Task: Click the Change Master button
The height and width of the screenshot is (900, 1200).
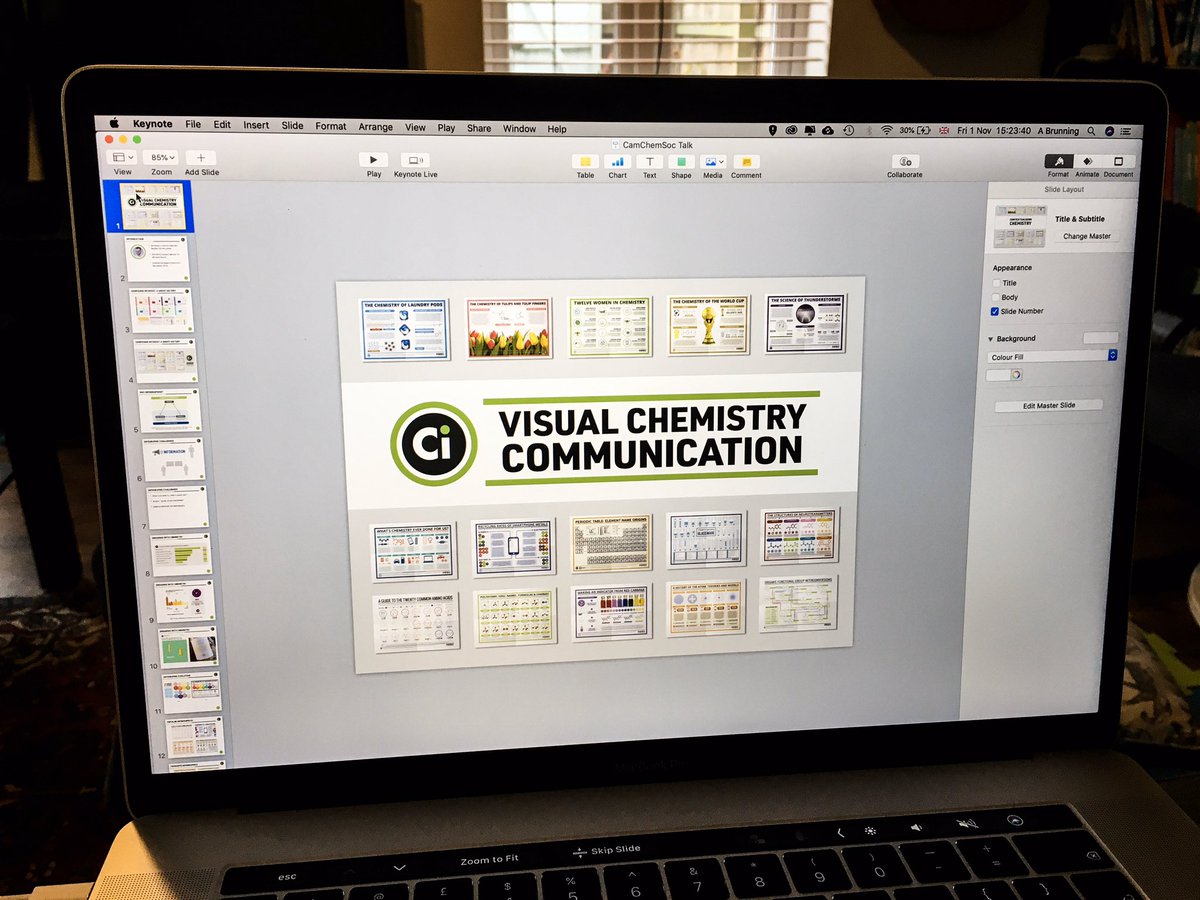Action: (1086, 237)
